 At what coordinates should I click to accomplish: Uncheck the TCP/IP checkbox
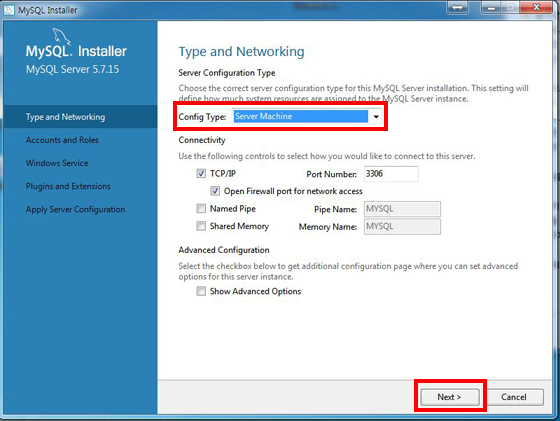[x=201, y=174]
